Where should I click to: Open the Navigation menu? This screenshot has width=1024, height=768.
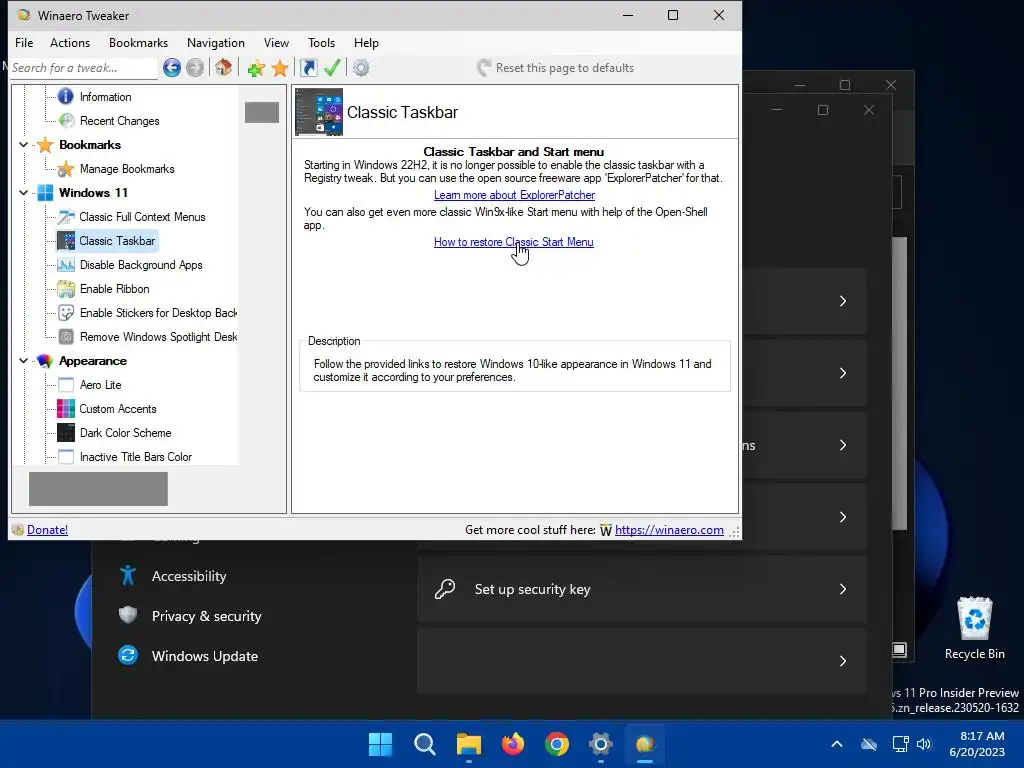[x=216, y=42]
